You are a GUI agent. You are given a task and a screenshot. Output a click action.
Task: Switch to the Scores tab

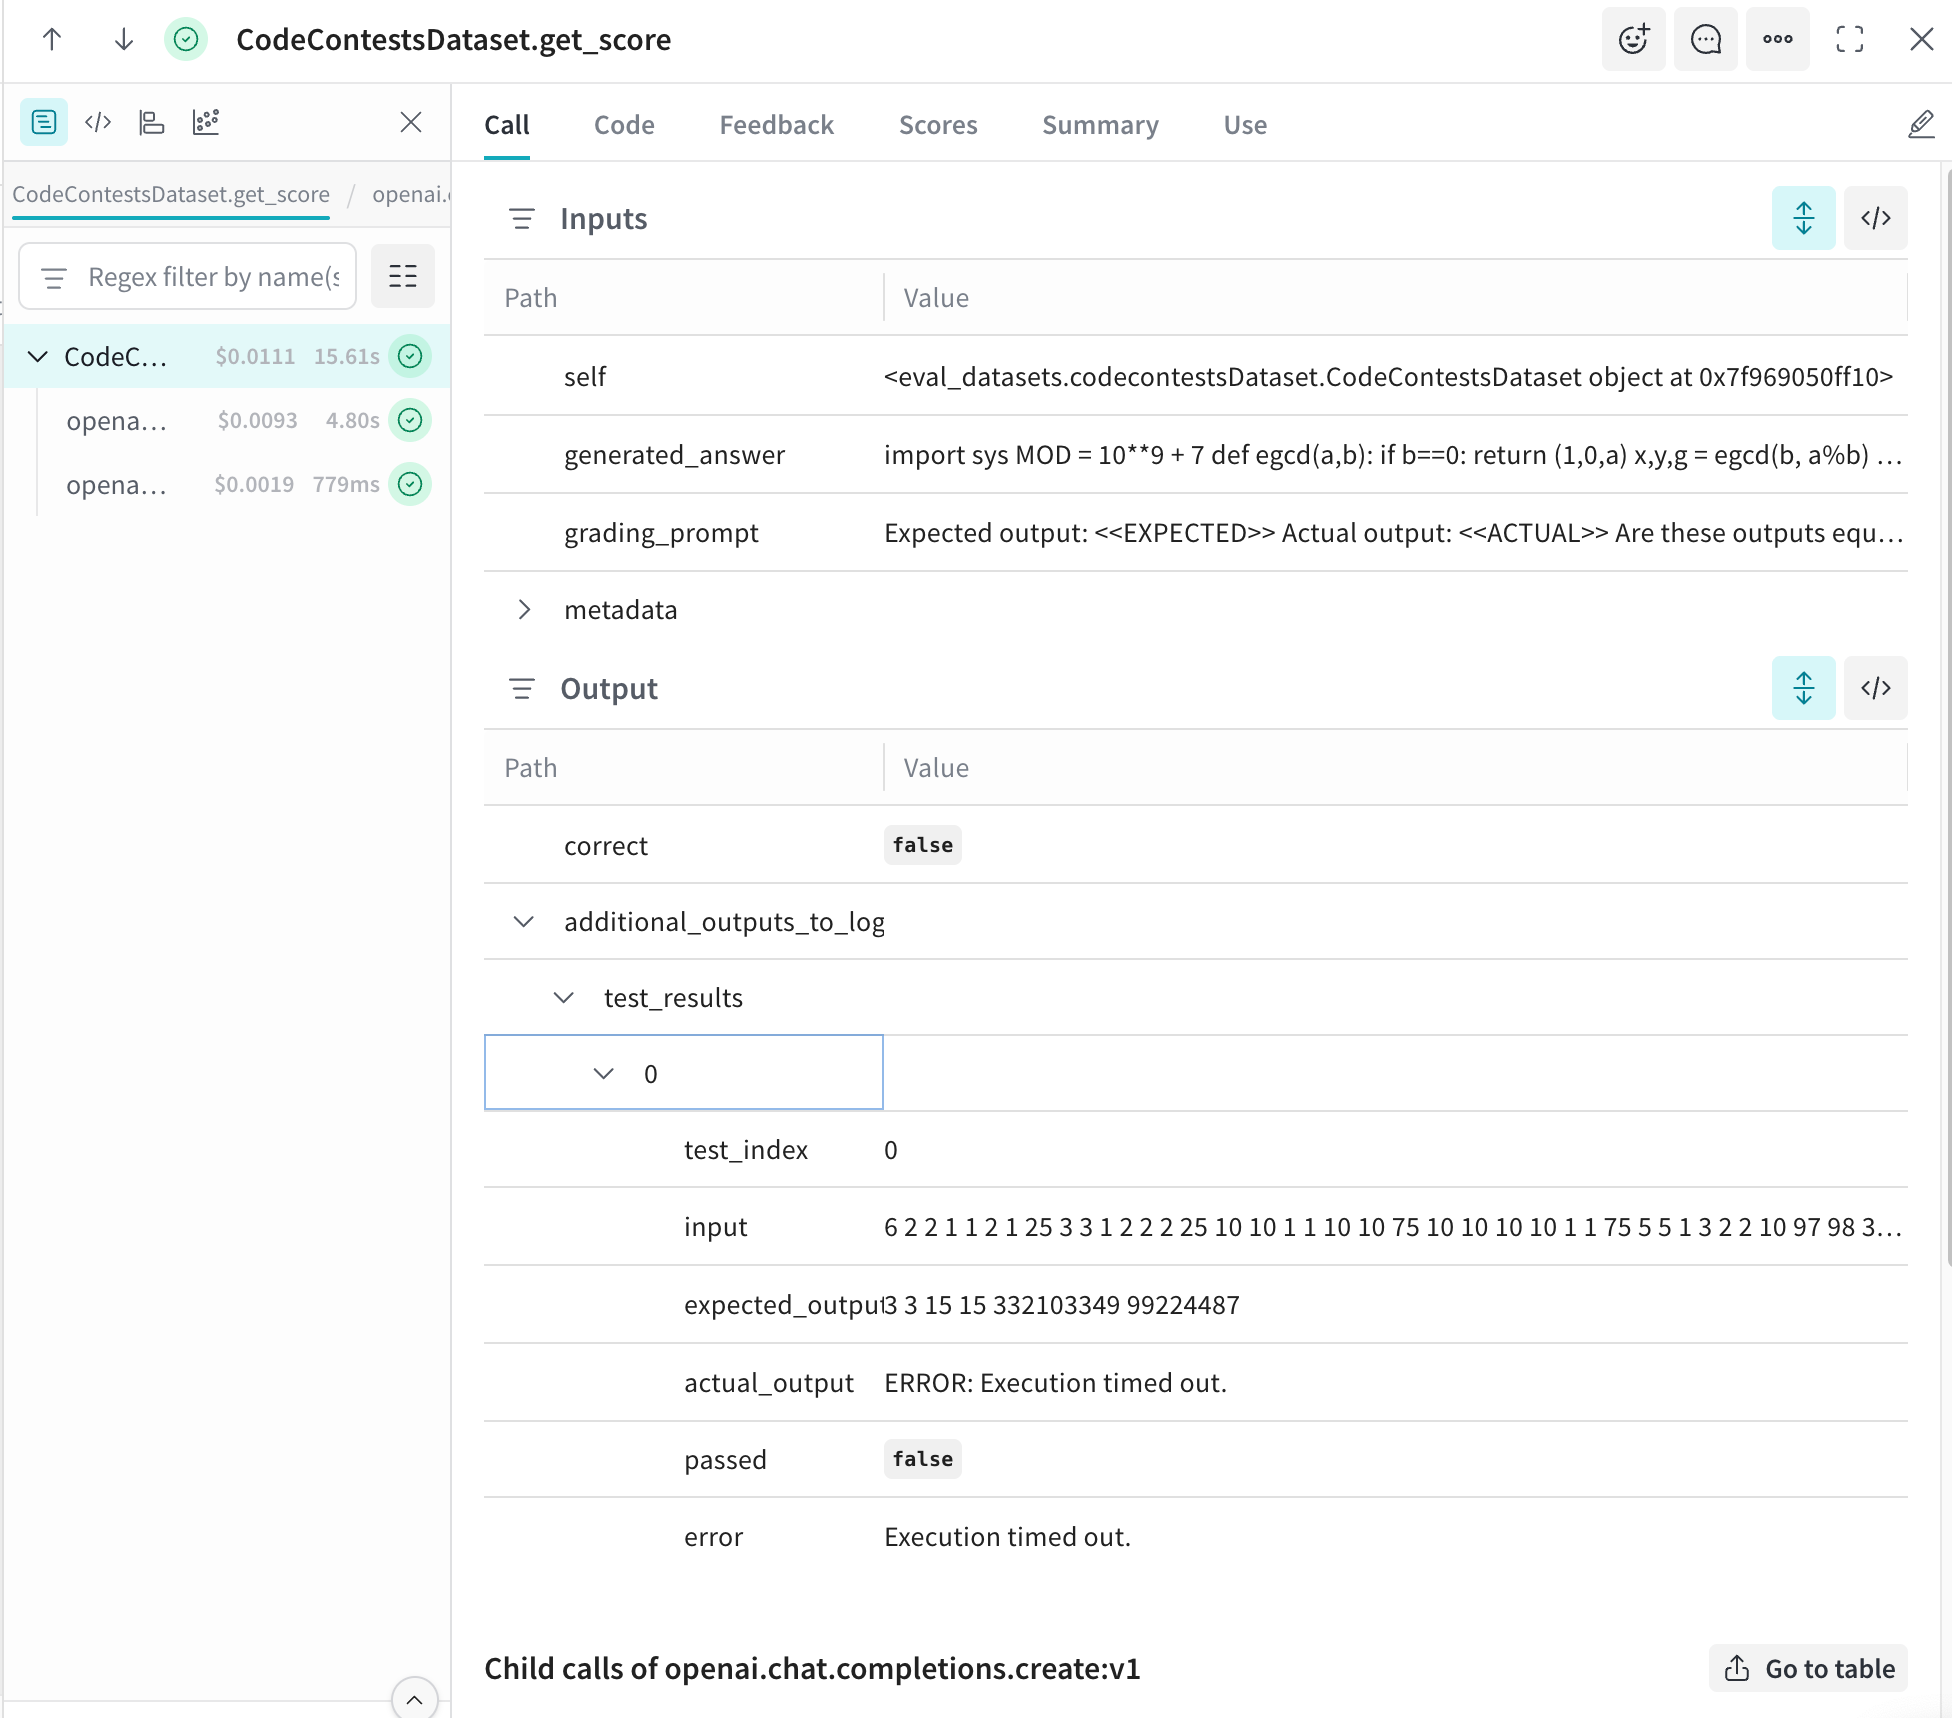[x=937, y=125]
